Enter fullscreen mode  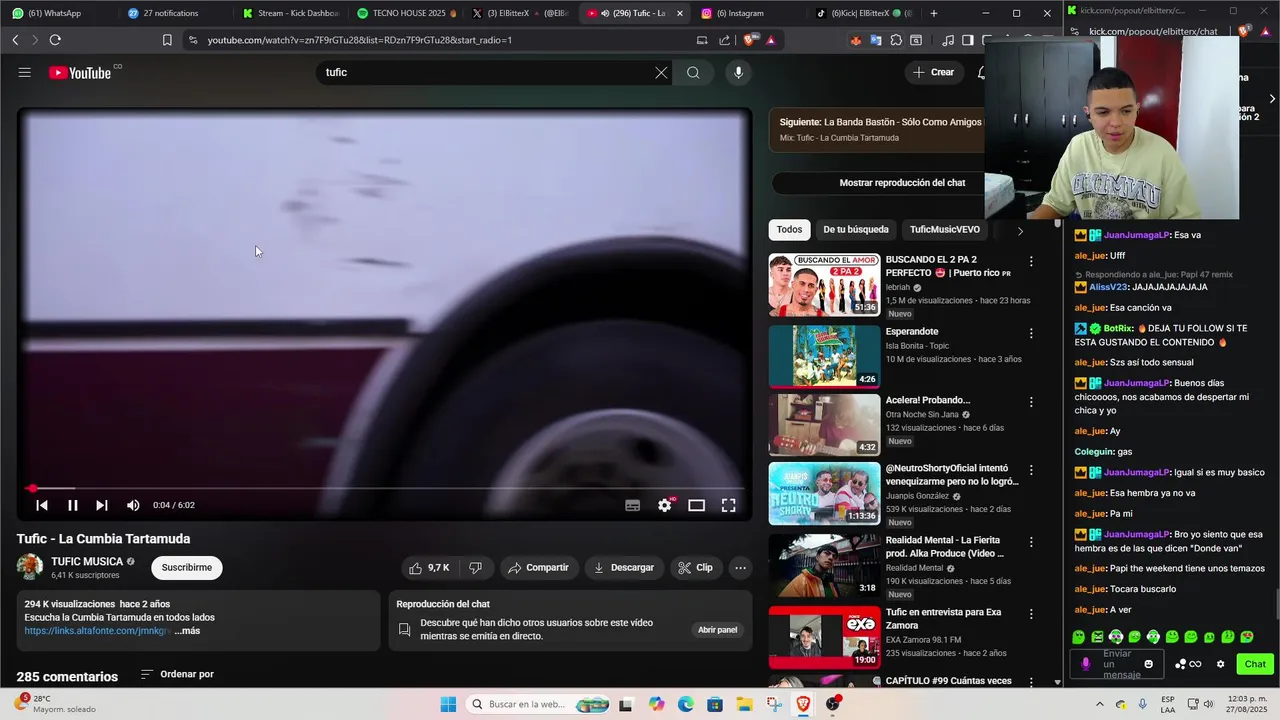728,505
